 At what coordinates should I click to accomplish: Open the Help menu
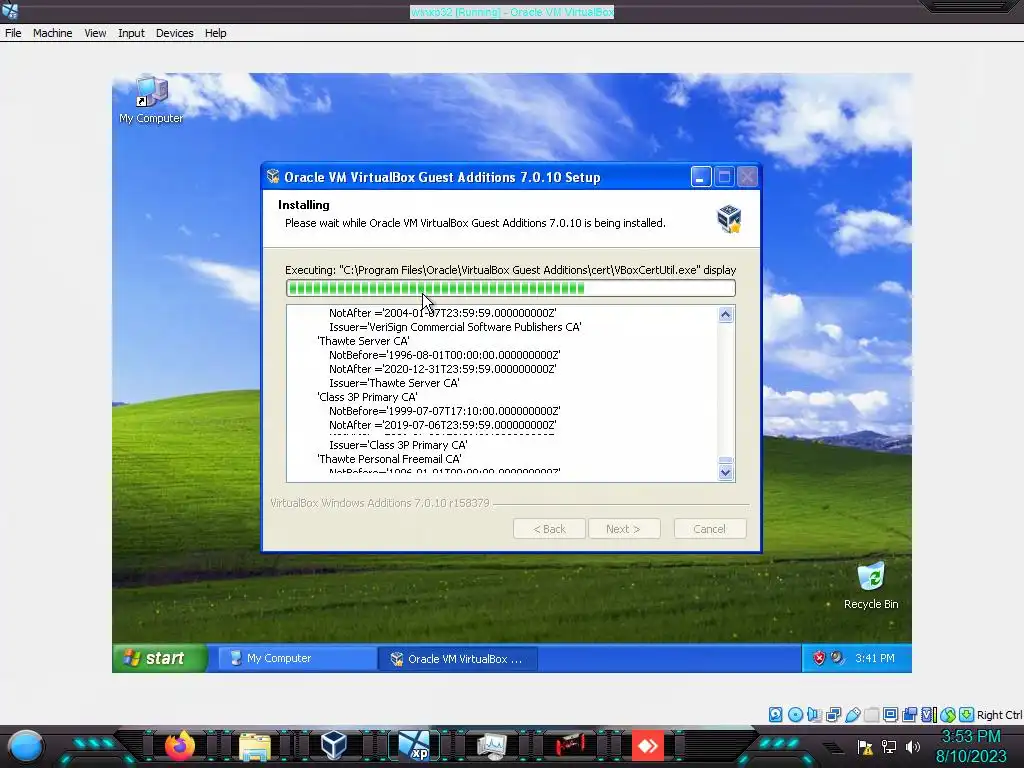click(216, 33)
